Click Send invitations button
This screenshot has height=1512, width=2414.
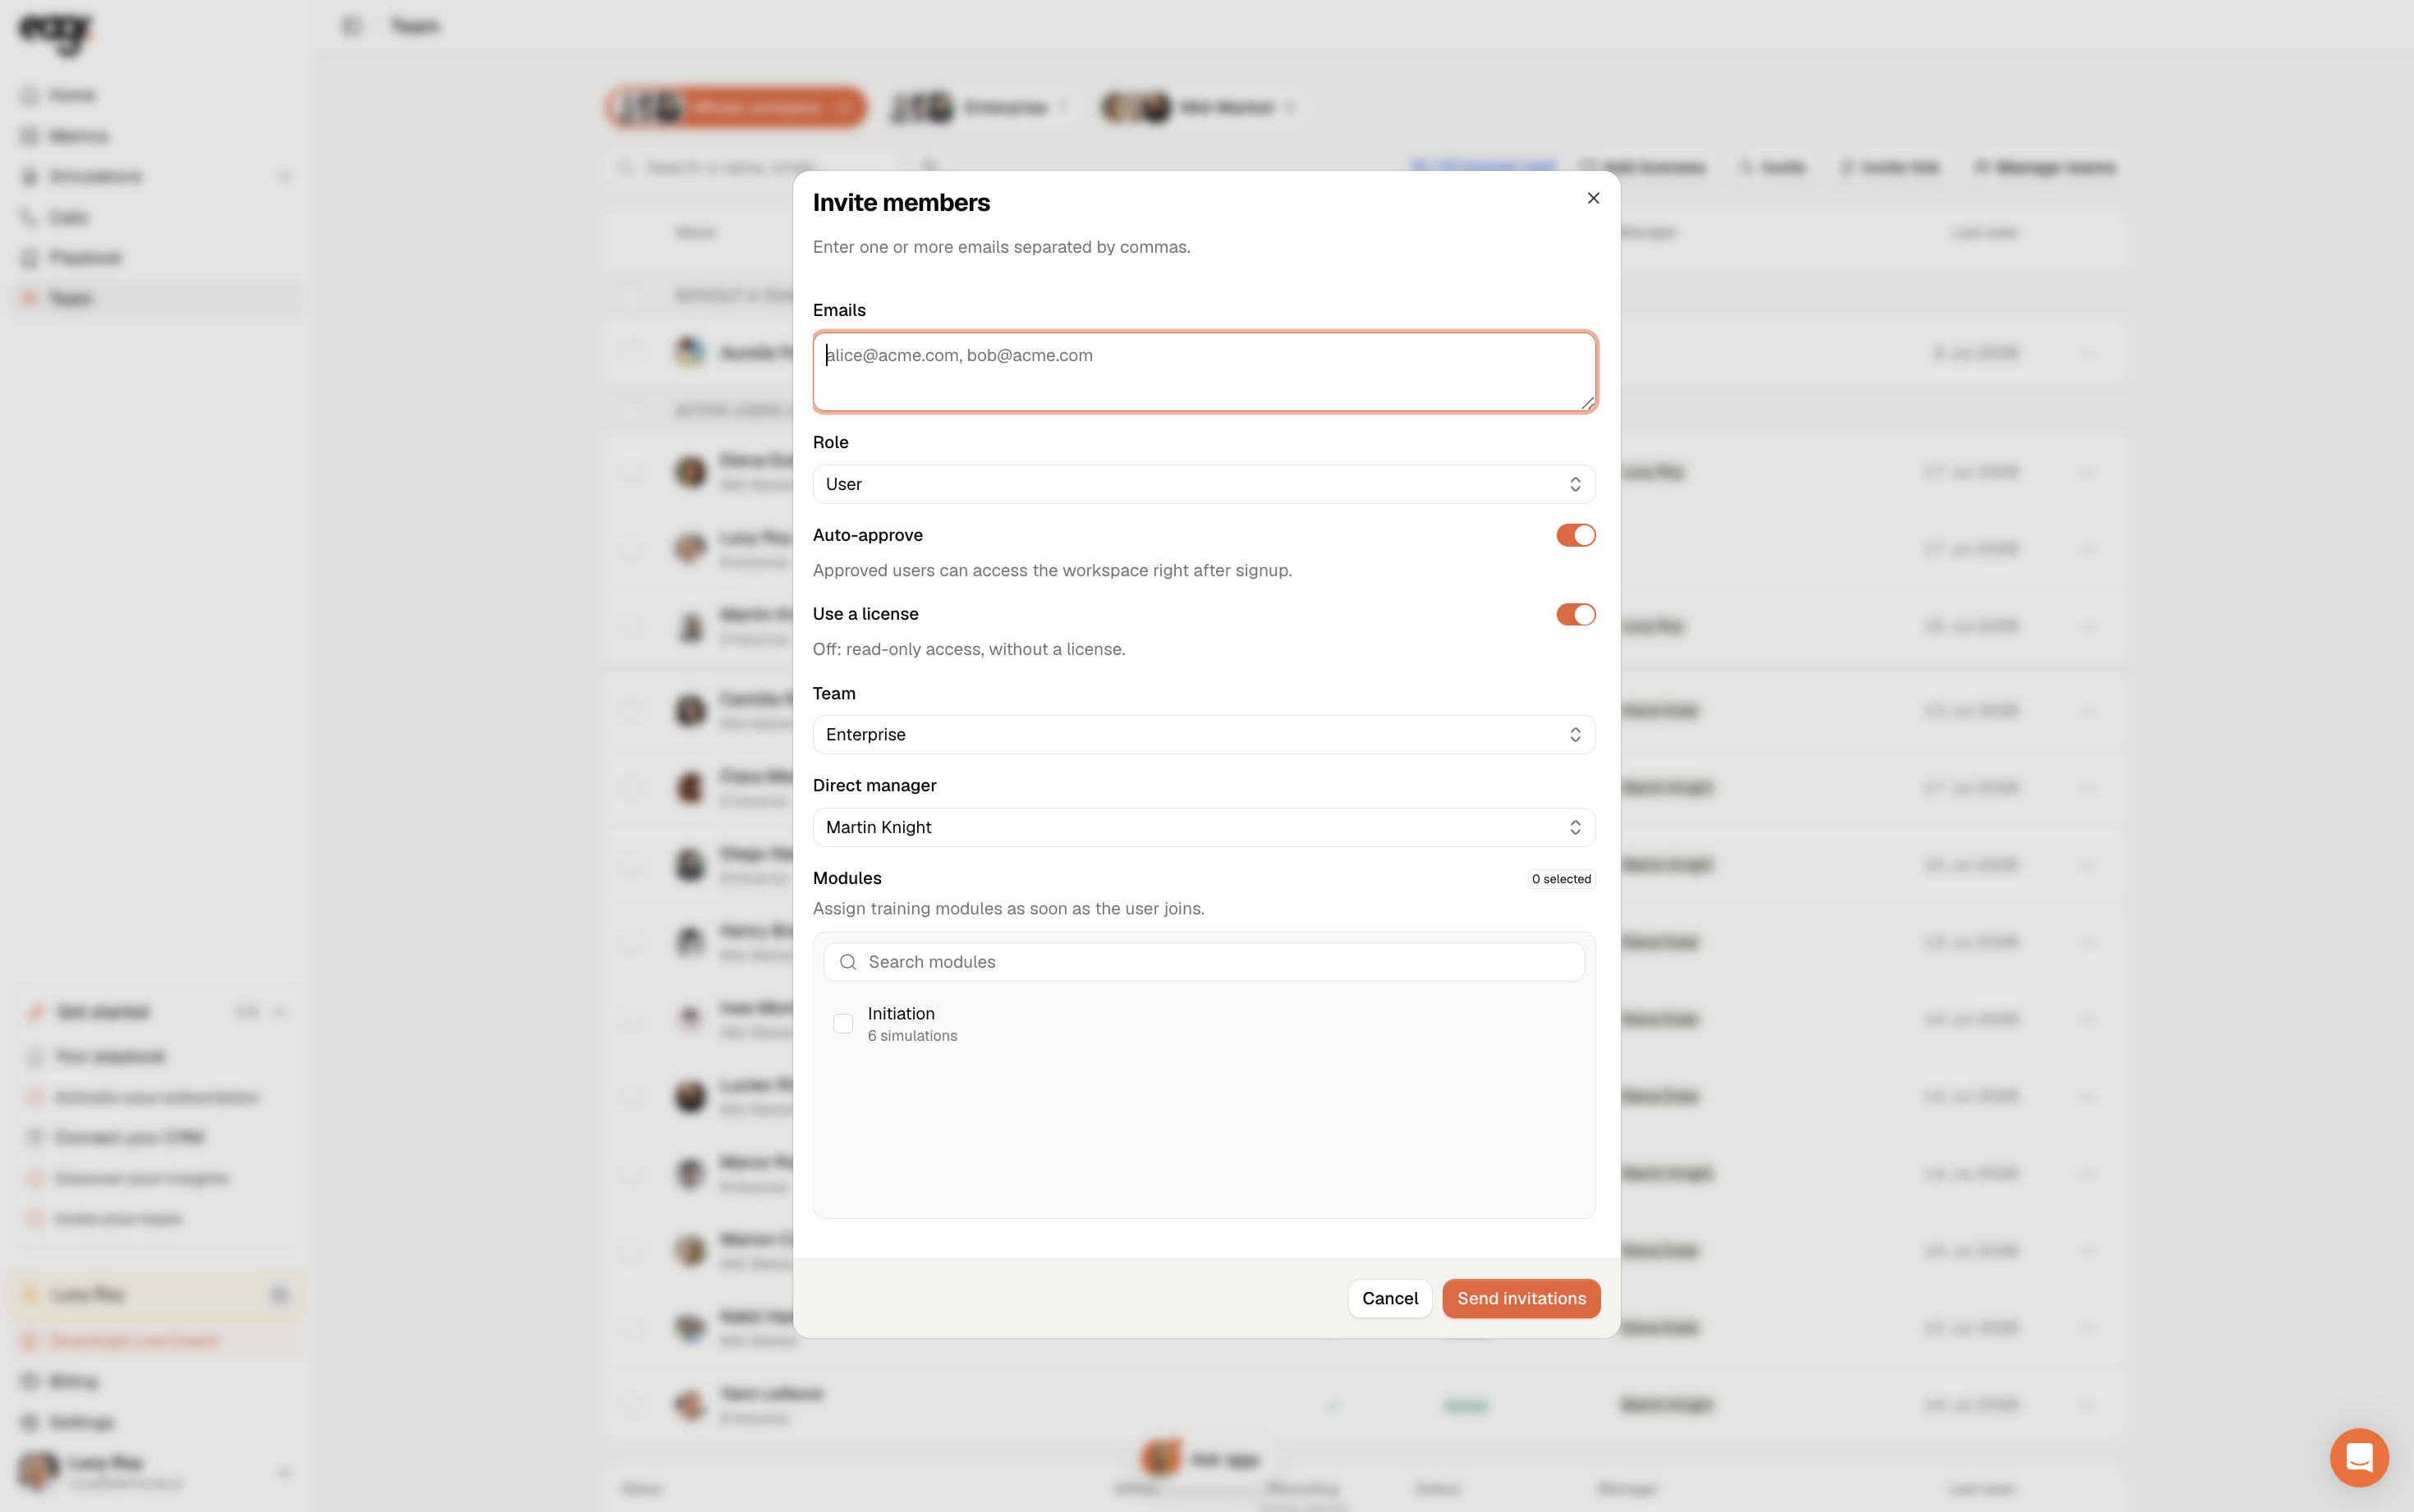point(1521,1298)
